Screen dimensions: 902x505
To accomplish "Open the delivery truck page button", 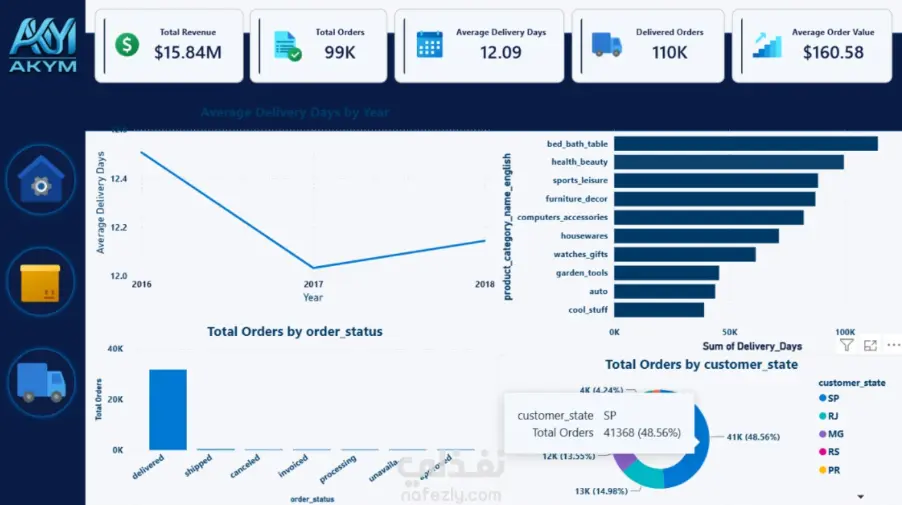I will pos(40,383).
